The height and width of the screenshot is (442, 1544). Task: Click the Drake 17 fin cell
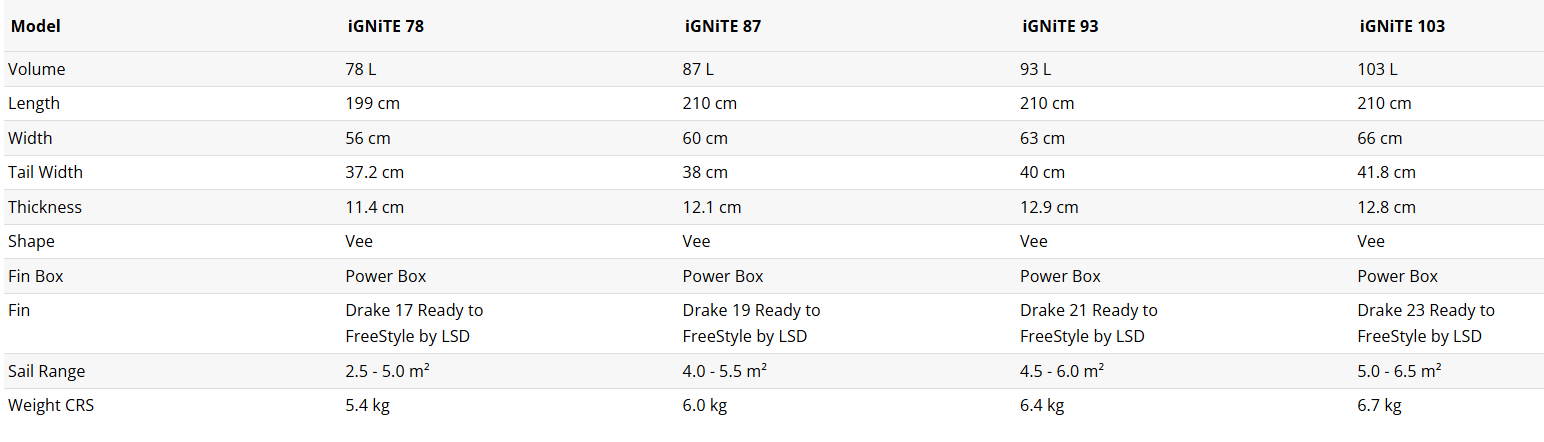point(414,323)
